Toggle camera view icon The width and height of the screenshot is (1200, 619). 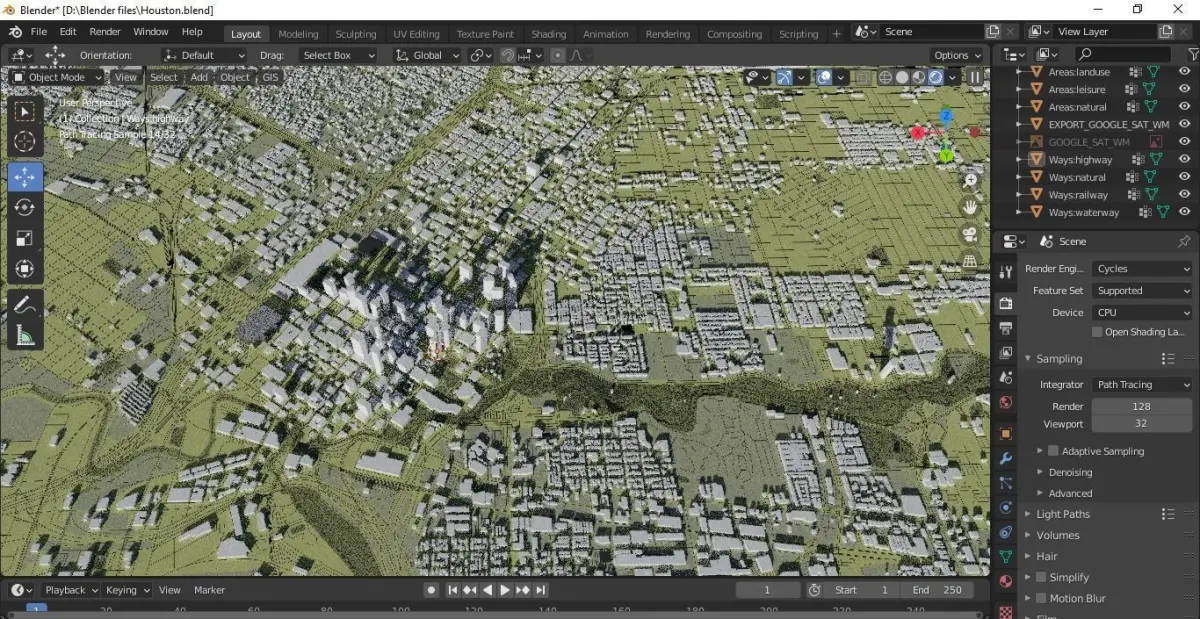[970, 234]
